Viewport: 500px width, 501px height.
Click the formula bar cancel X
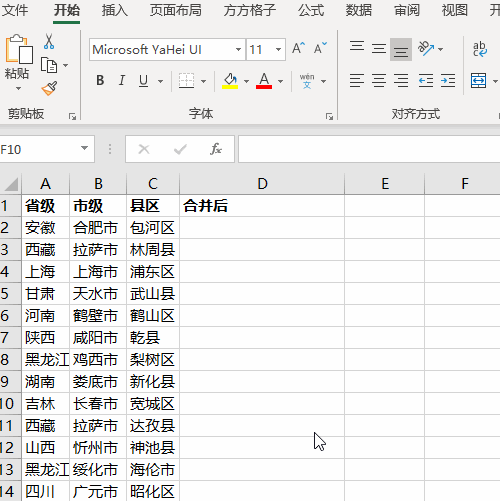coord(144,149)
